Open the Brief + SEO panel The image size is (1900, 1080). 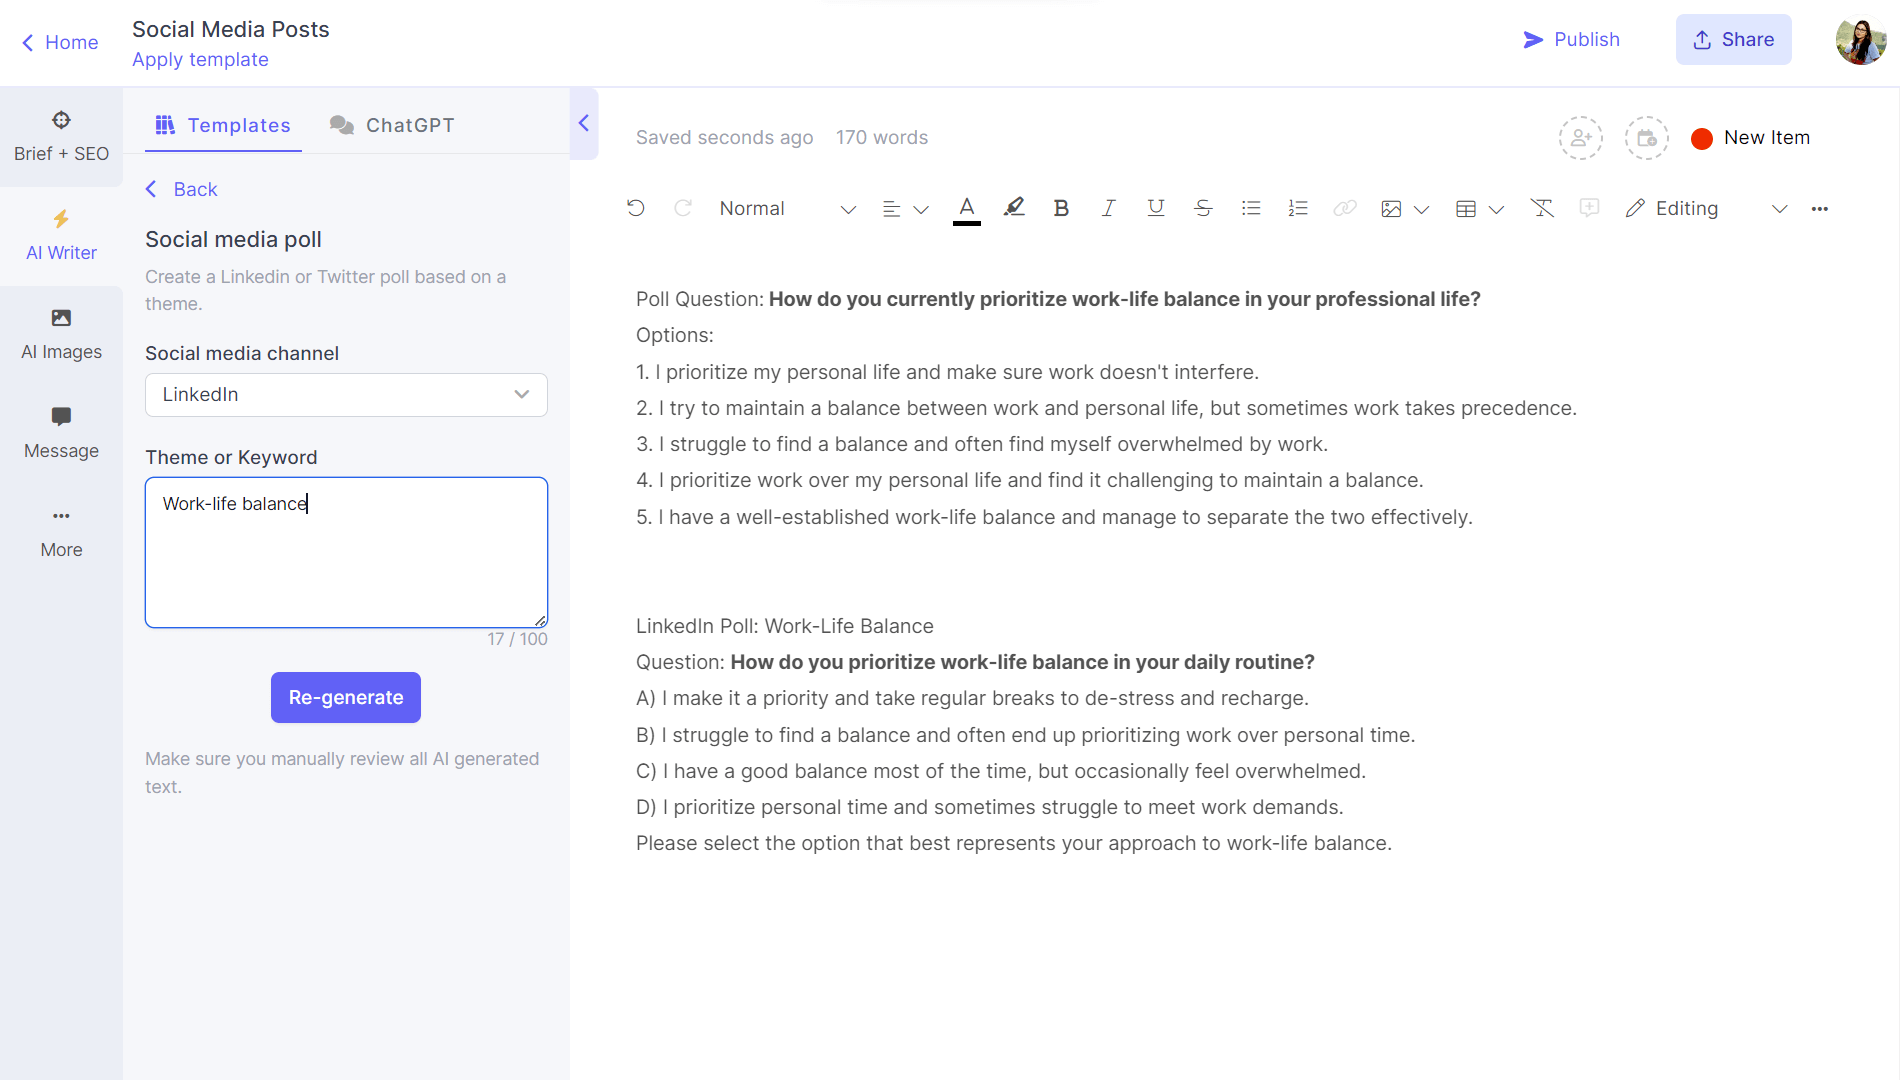tap(61, 137)
